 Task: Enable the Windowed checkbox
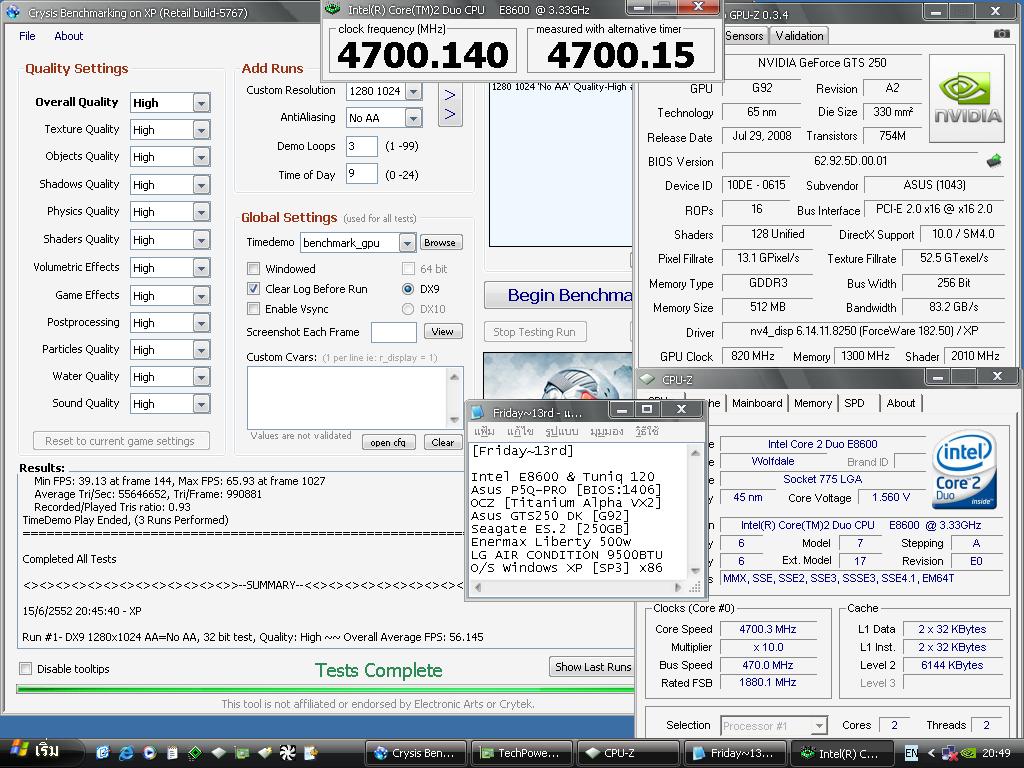pyautogui.click(x=253, y=268)
